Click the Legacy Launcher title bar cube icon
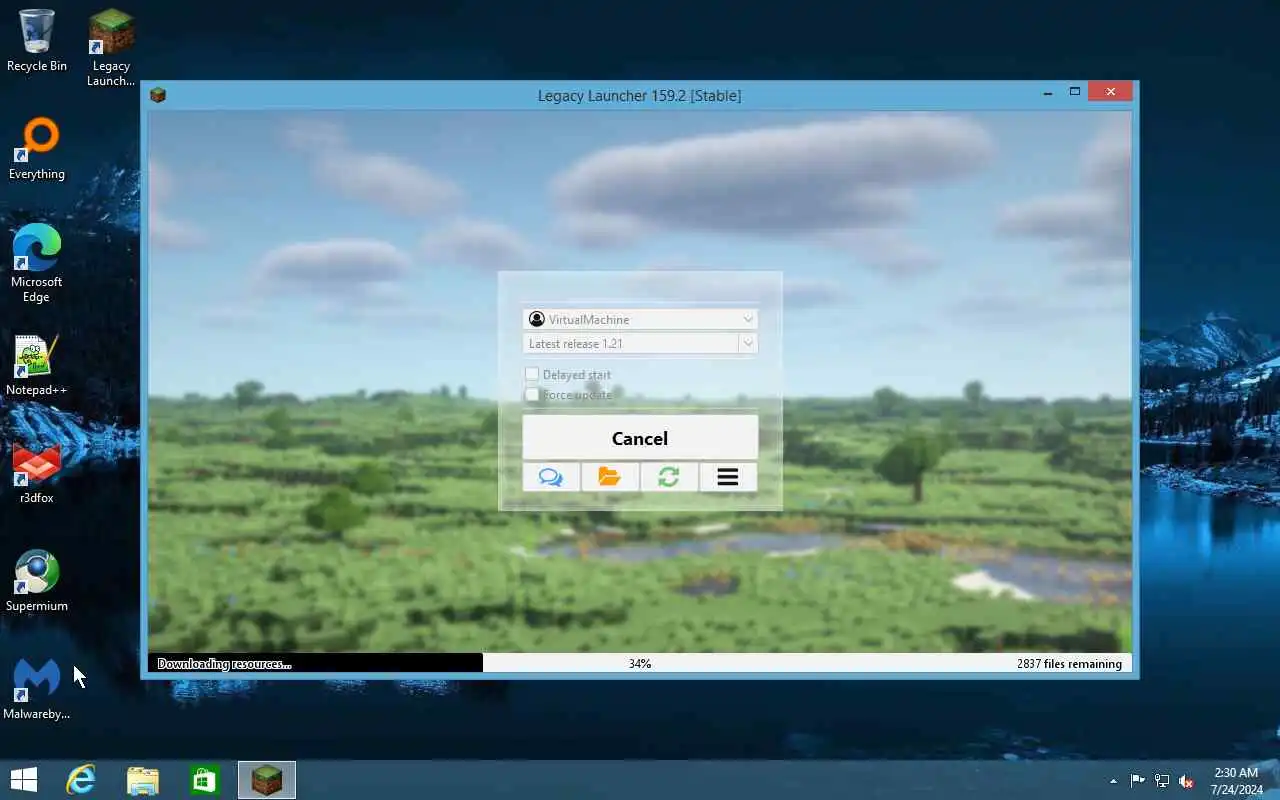Viewport: 1280px width, 800px height. 157,95
